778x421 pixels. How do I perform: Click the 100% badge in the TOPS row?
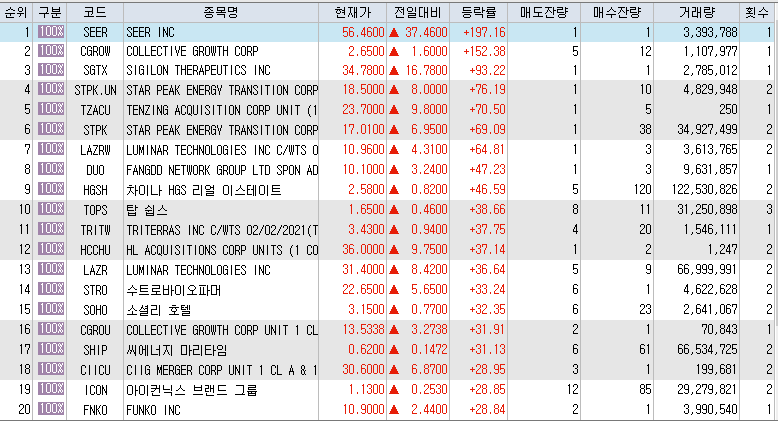(51, 209)
